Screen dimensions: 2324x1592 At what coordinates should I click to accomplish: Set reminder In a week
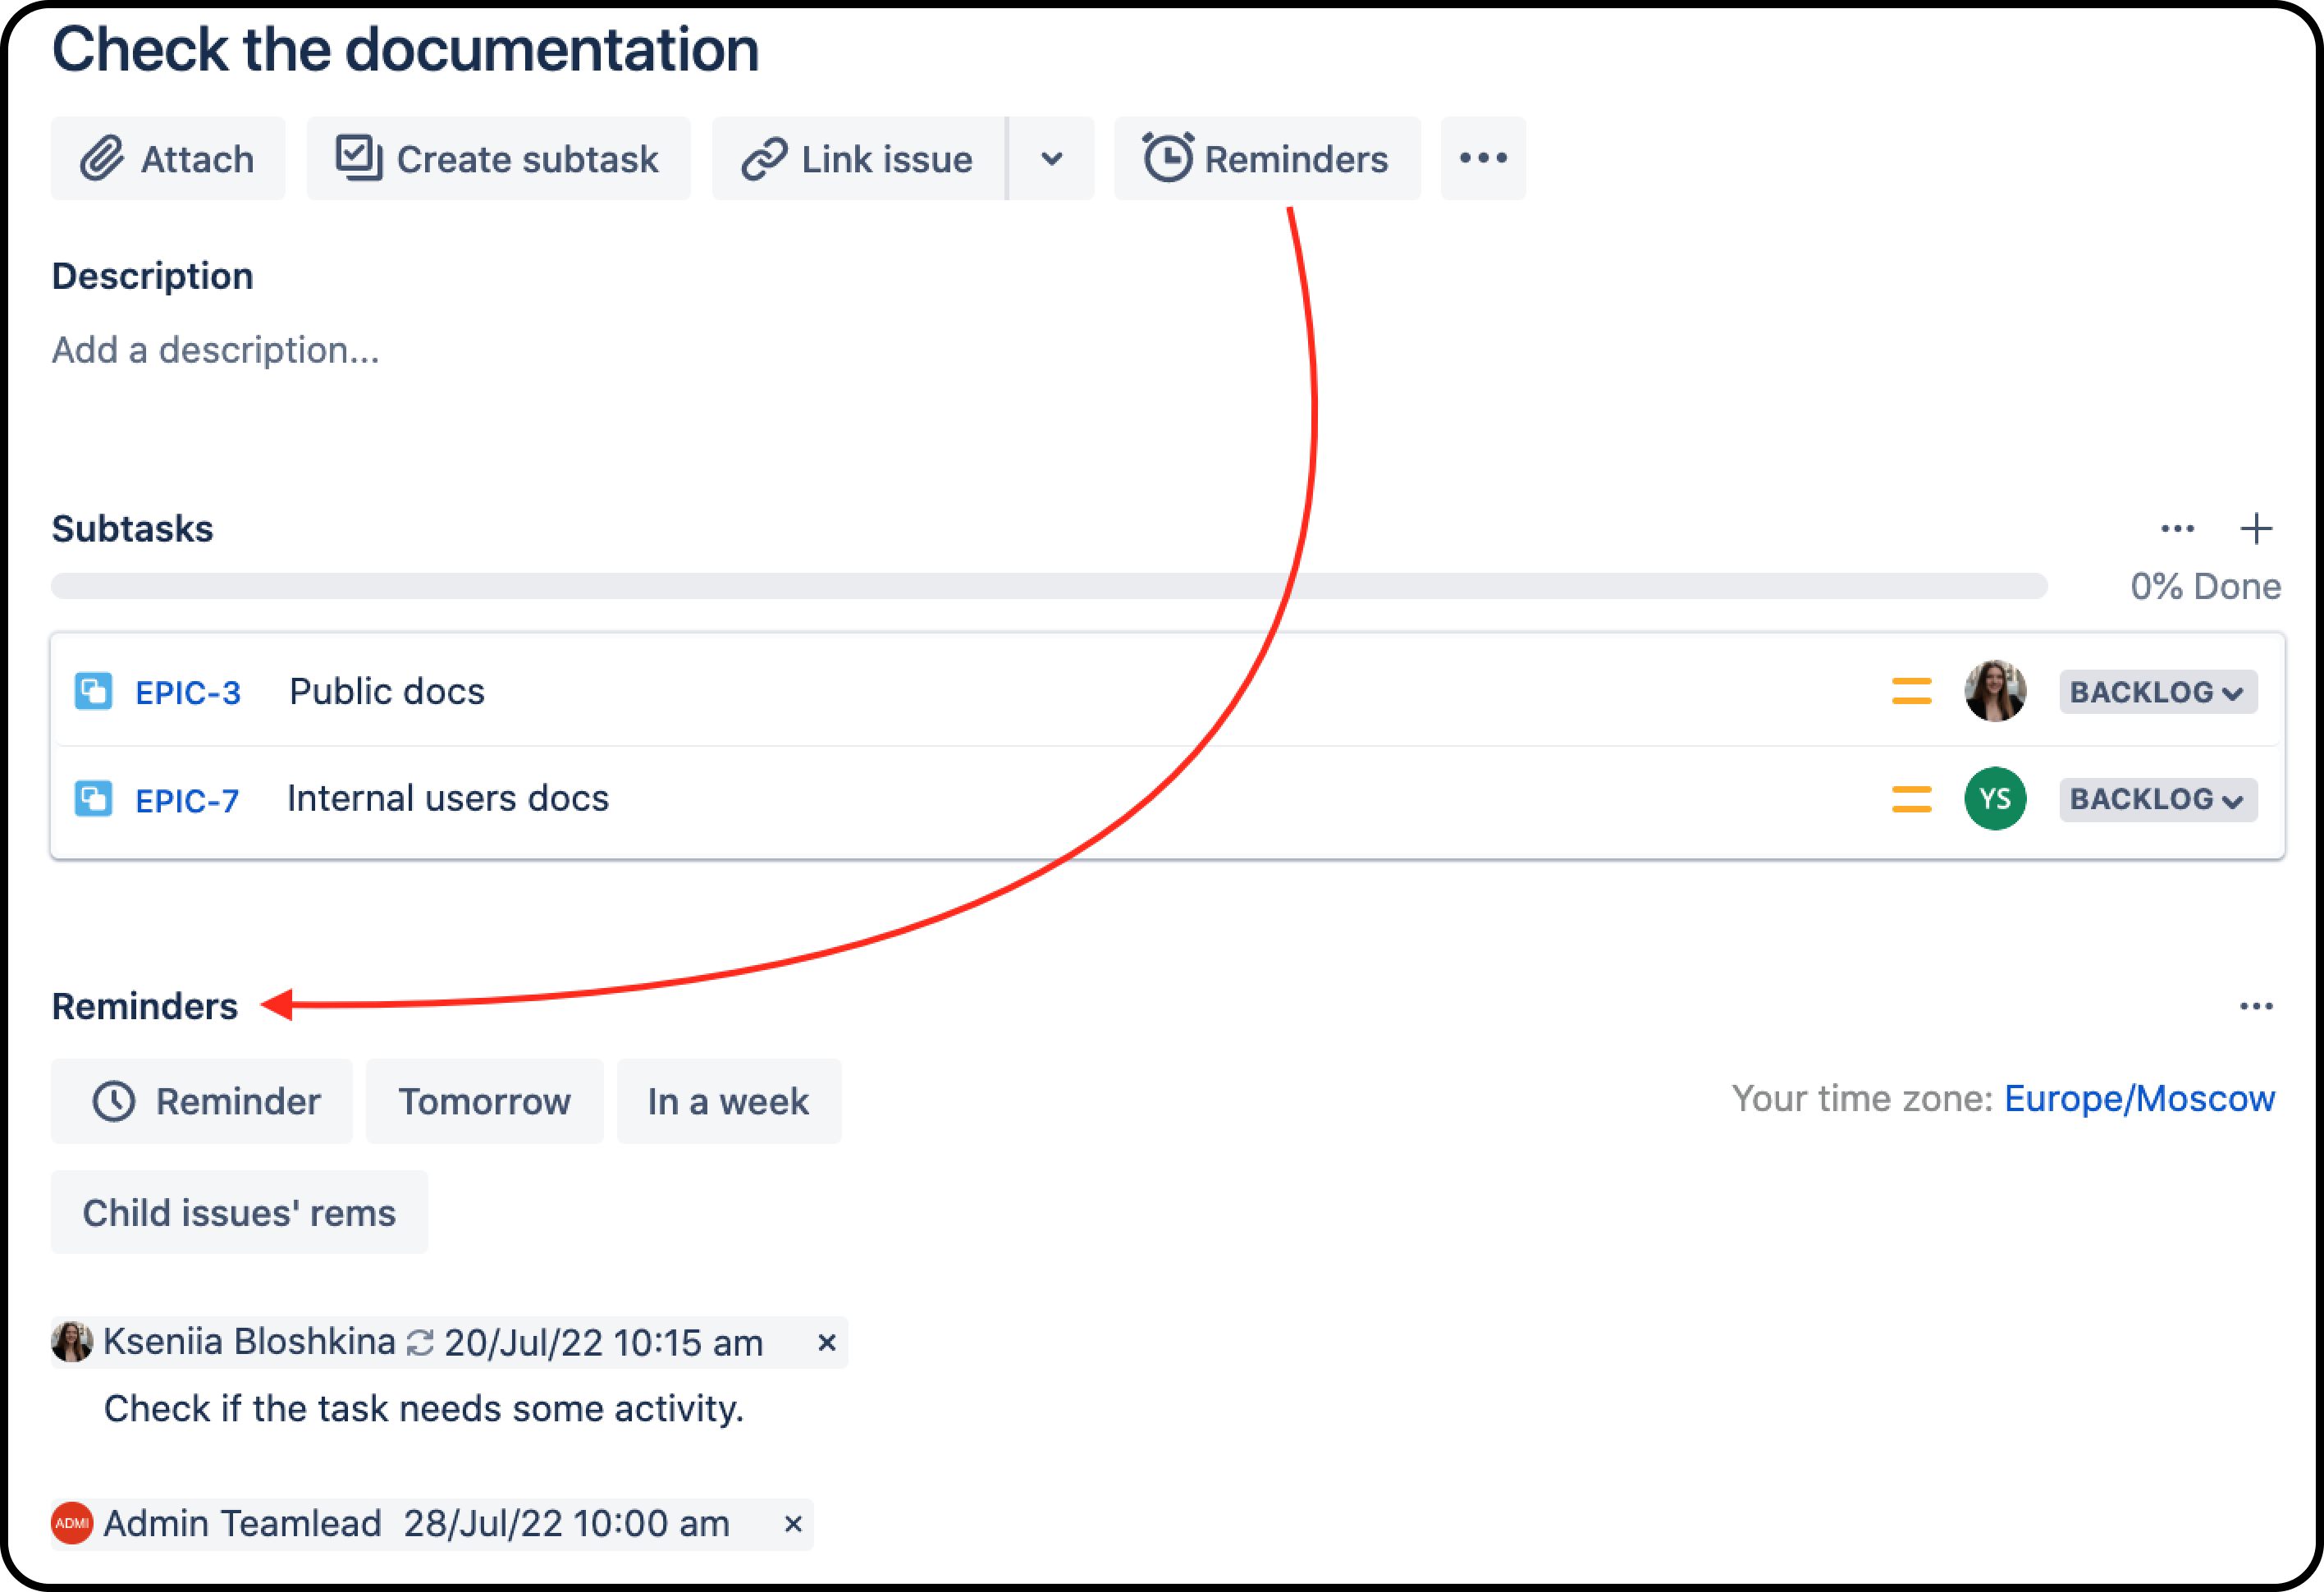(x=728, y=1101)
